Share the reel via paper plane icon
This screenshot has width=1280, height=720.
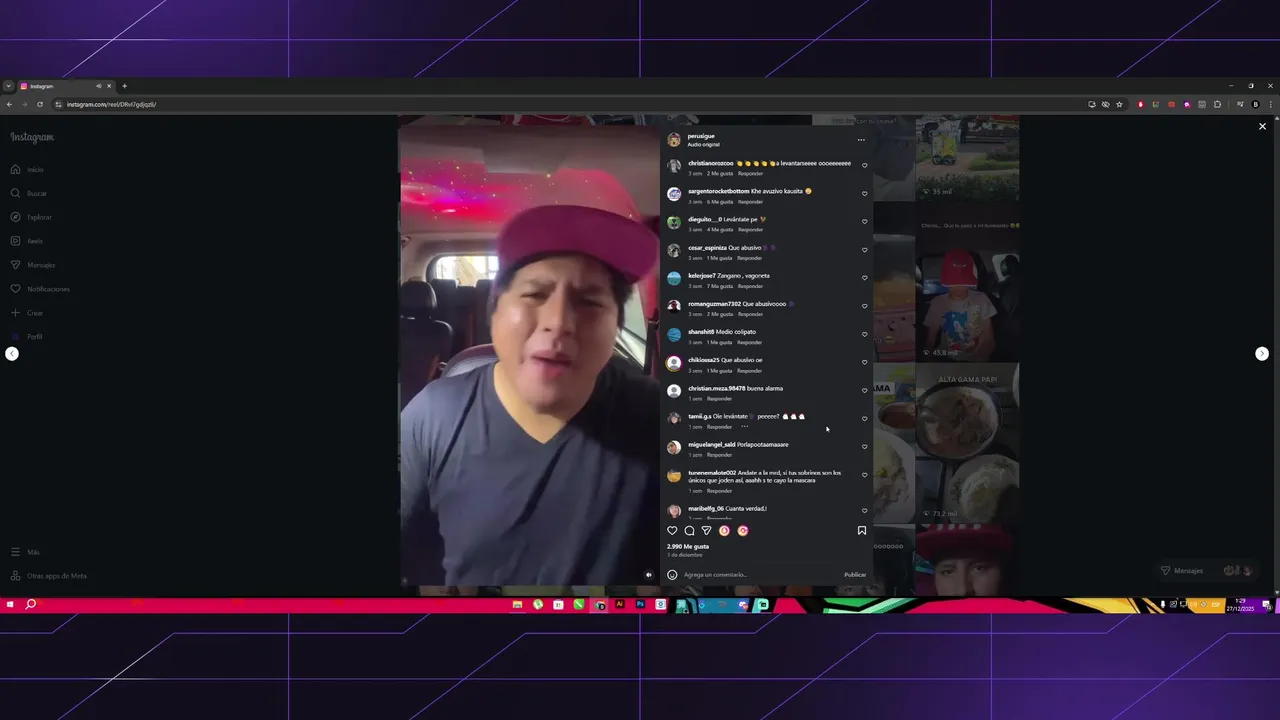coord(706,531)
